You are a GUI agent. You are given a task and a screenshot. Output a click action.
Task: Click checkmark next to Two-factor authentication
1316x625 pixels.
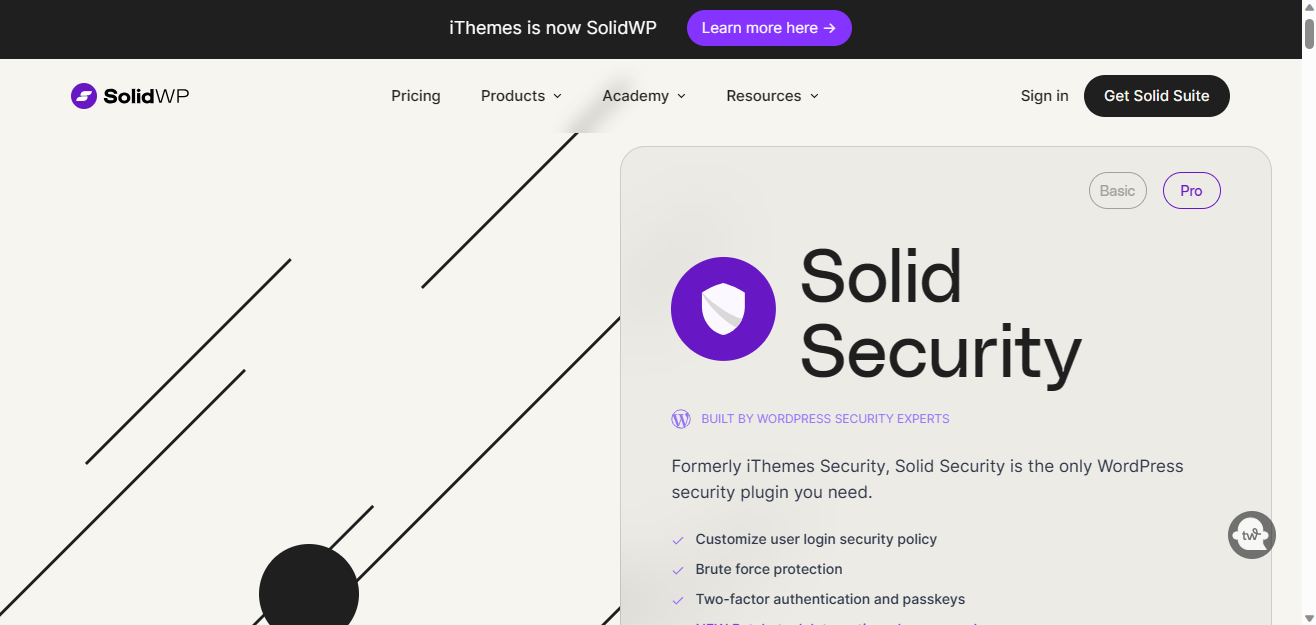tap(678, 600)
